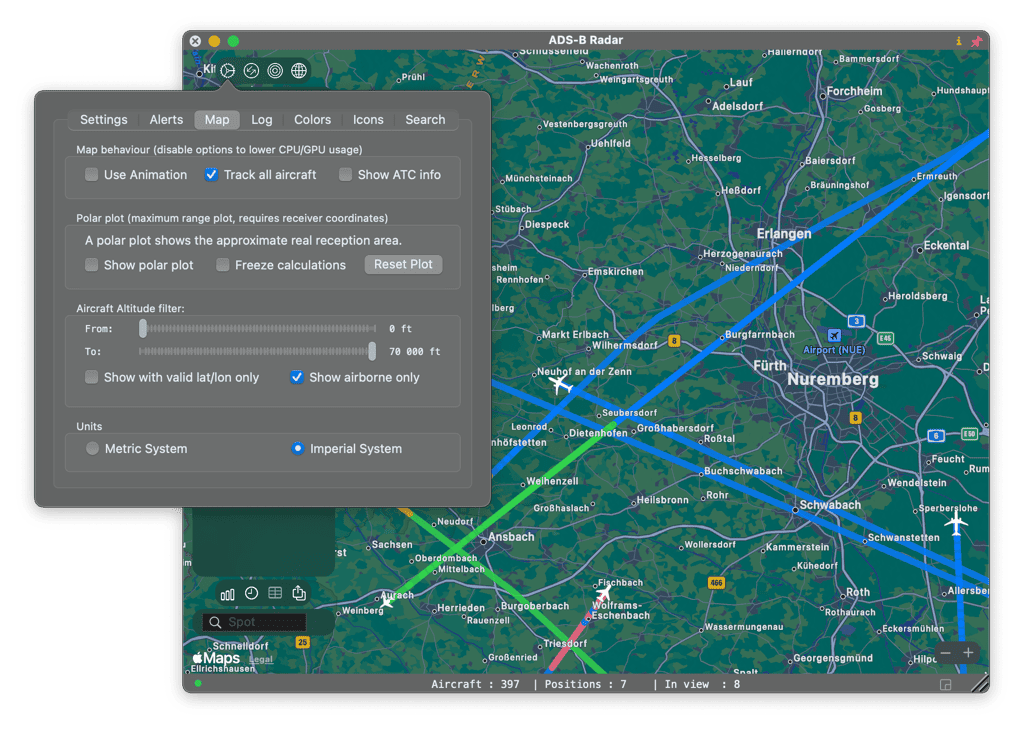The image size is (1024, 731).
Task: Open the Alerts tab in the settings panel
Action: tap(166, 119)
